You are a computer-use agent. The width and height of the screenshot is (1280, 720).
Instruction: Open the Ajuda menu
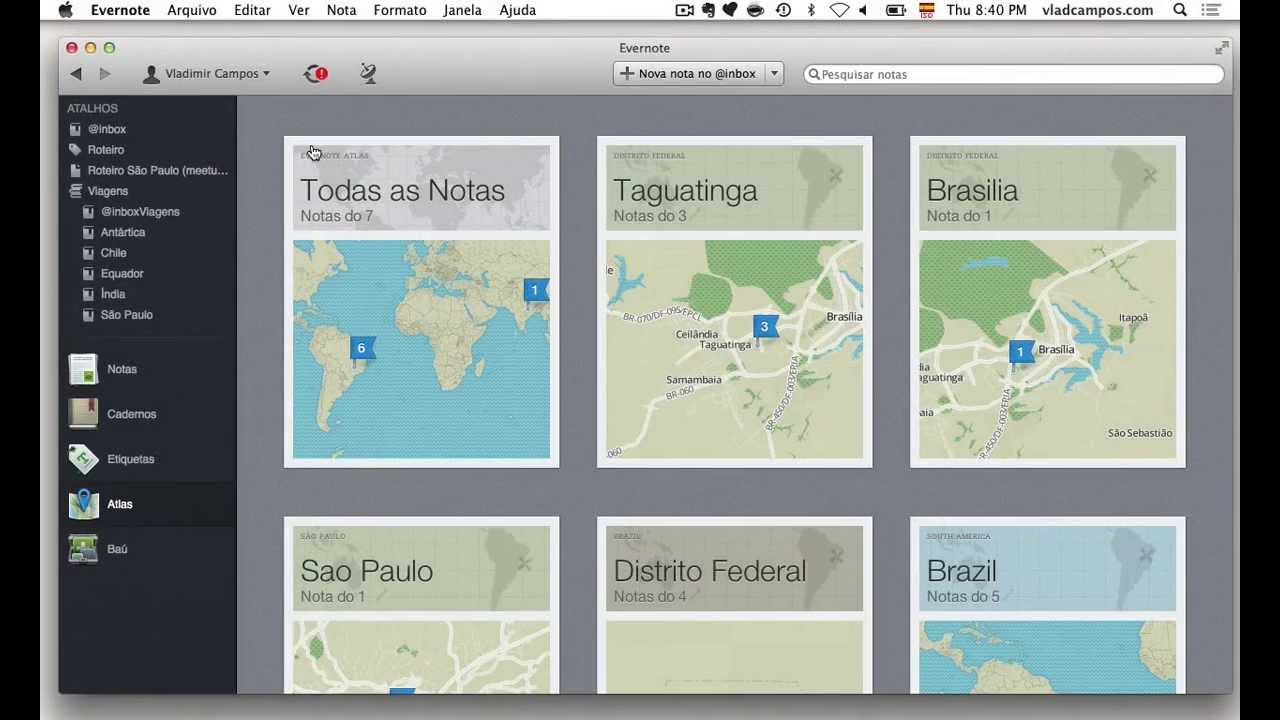click(518, 10)
